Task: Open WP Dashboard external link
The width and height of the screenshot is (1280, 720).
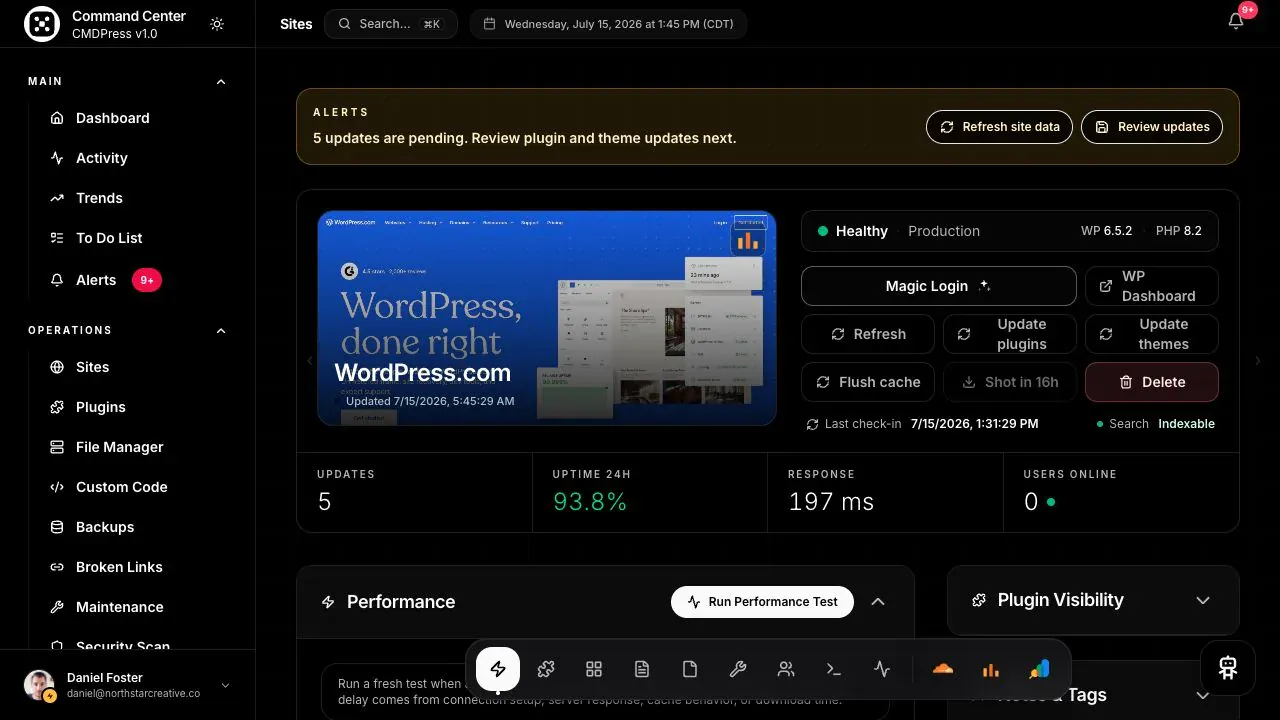Action: [x=1152, y=286]
